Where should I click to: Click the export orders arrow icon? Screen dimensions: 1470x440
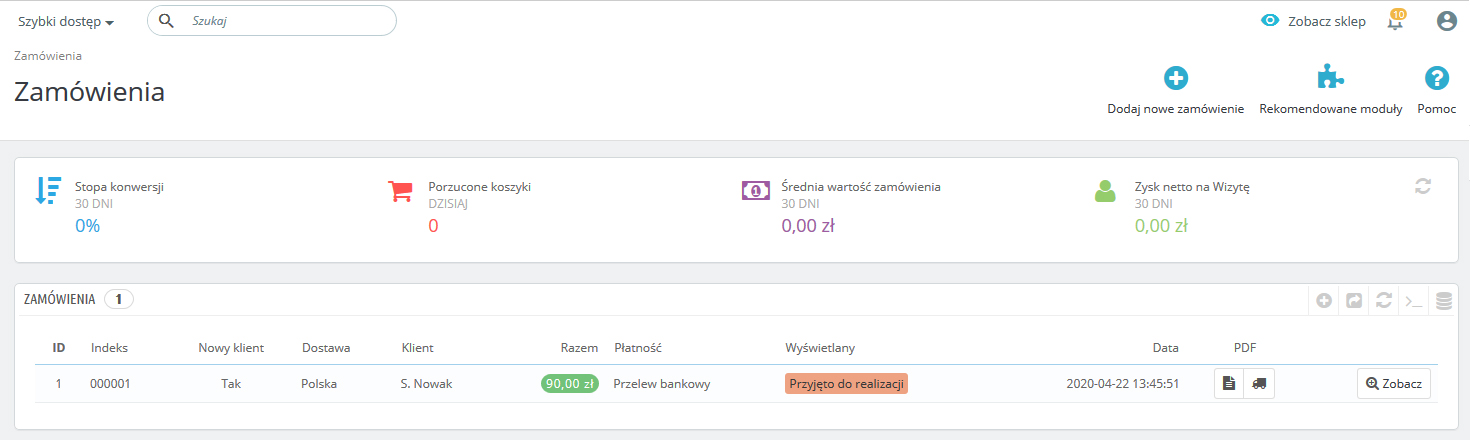[x=1354, y=300]
